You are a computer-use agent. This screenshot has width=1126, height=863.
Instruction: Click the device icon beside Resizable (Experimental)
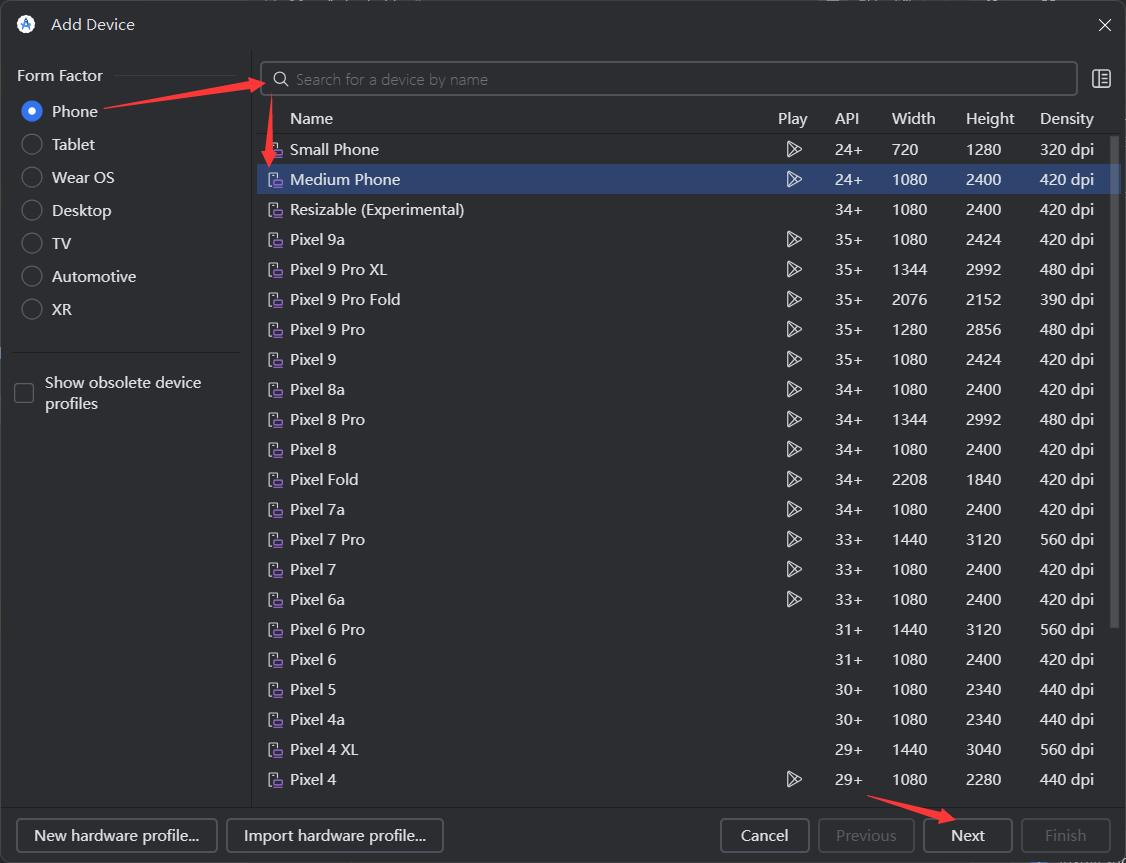[x=275, y=210]
